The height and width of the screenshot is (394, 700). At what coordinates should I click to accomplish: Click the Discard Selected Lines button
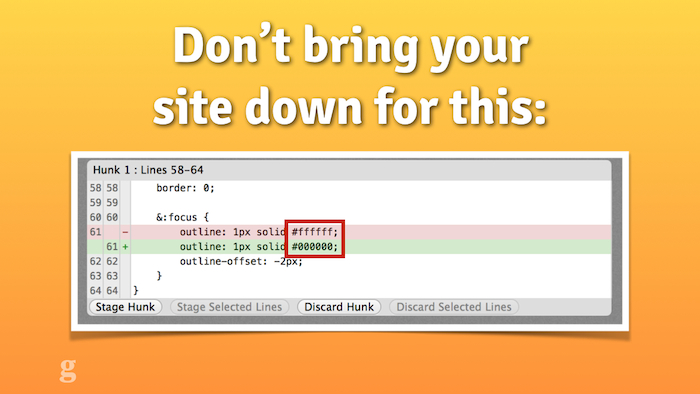pos(454,307)
